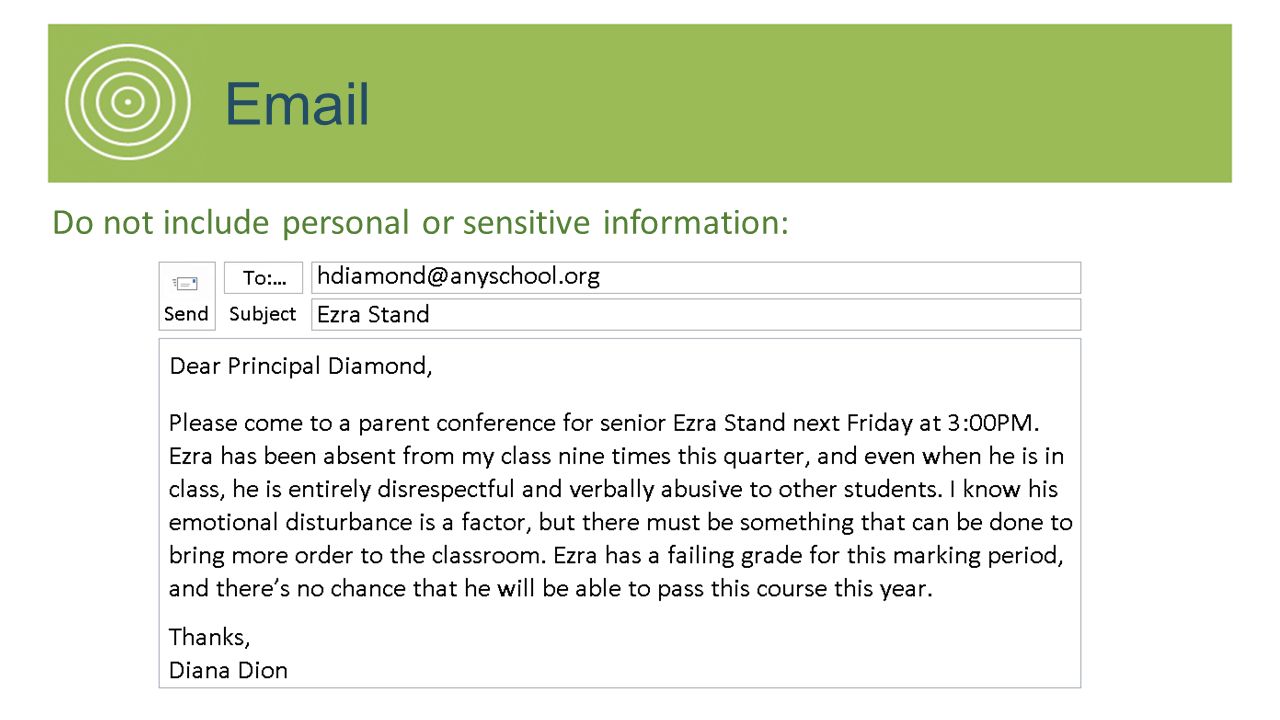Click the Subject field containing Ezra Stand

pyautogui.click(x=696, y=314)
